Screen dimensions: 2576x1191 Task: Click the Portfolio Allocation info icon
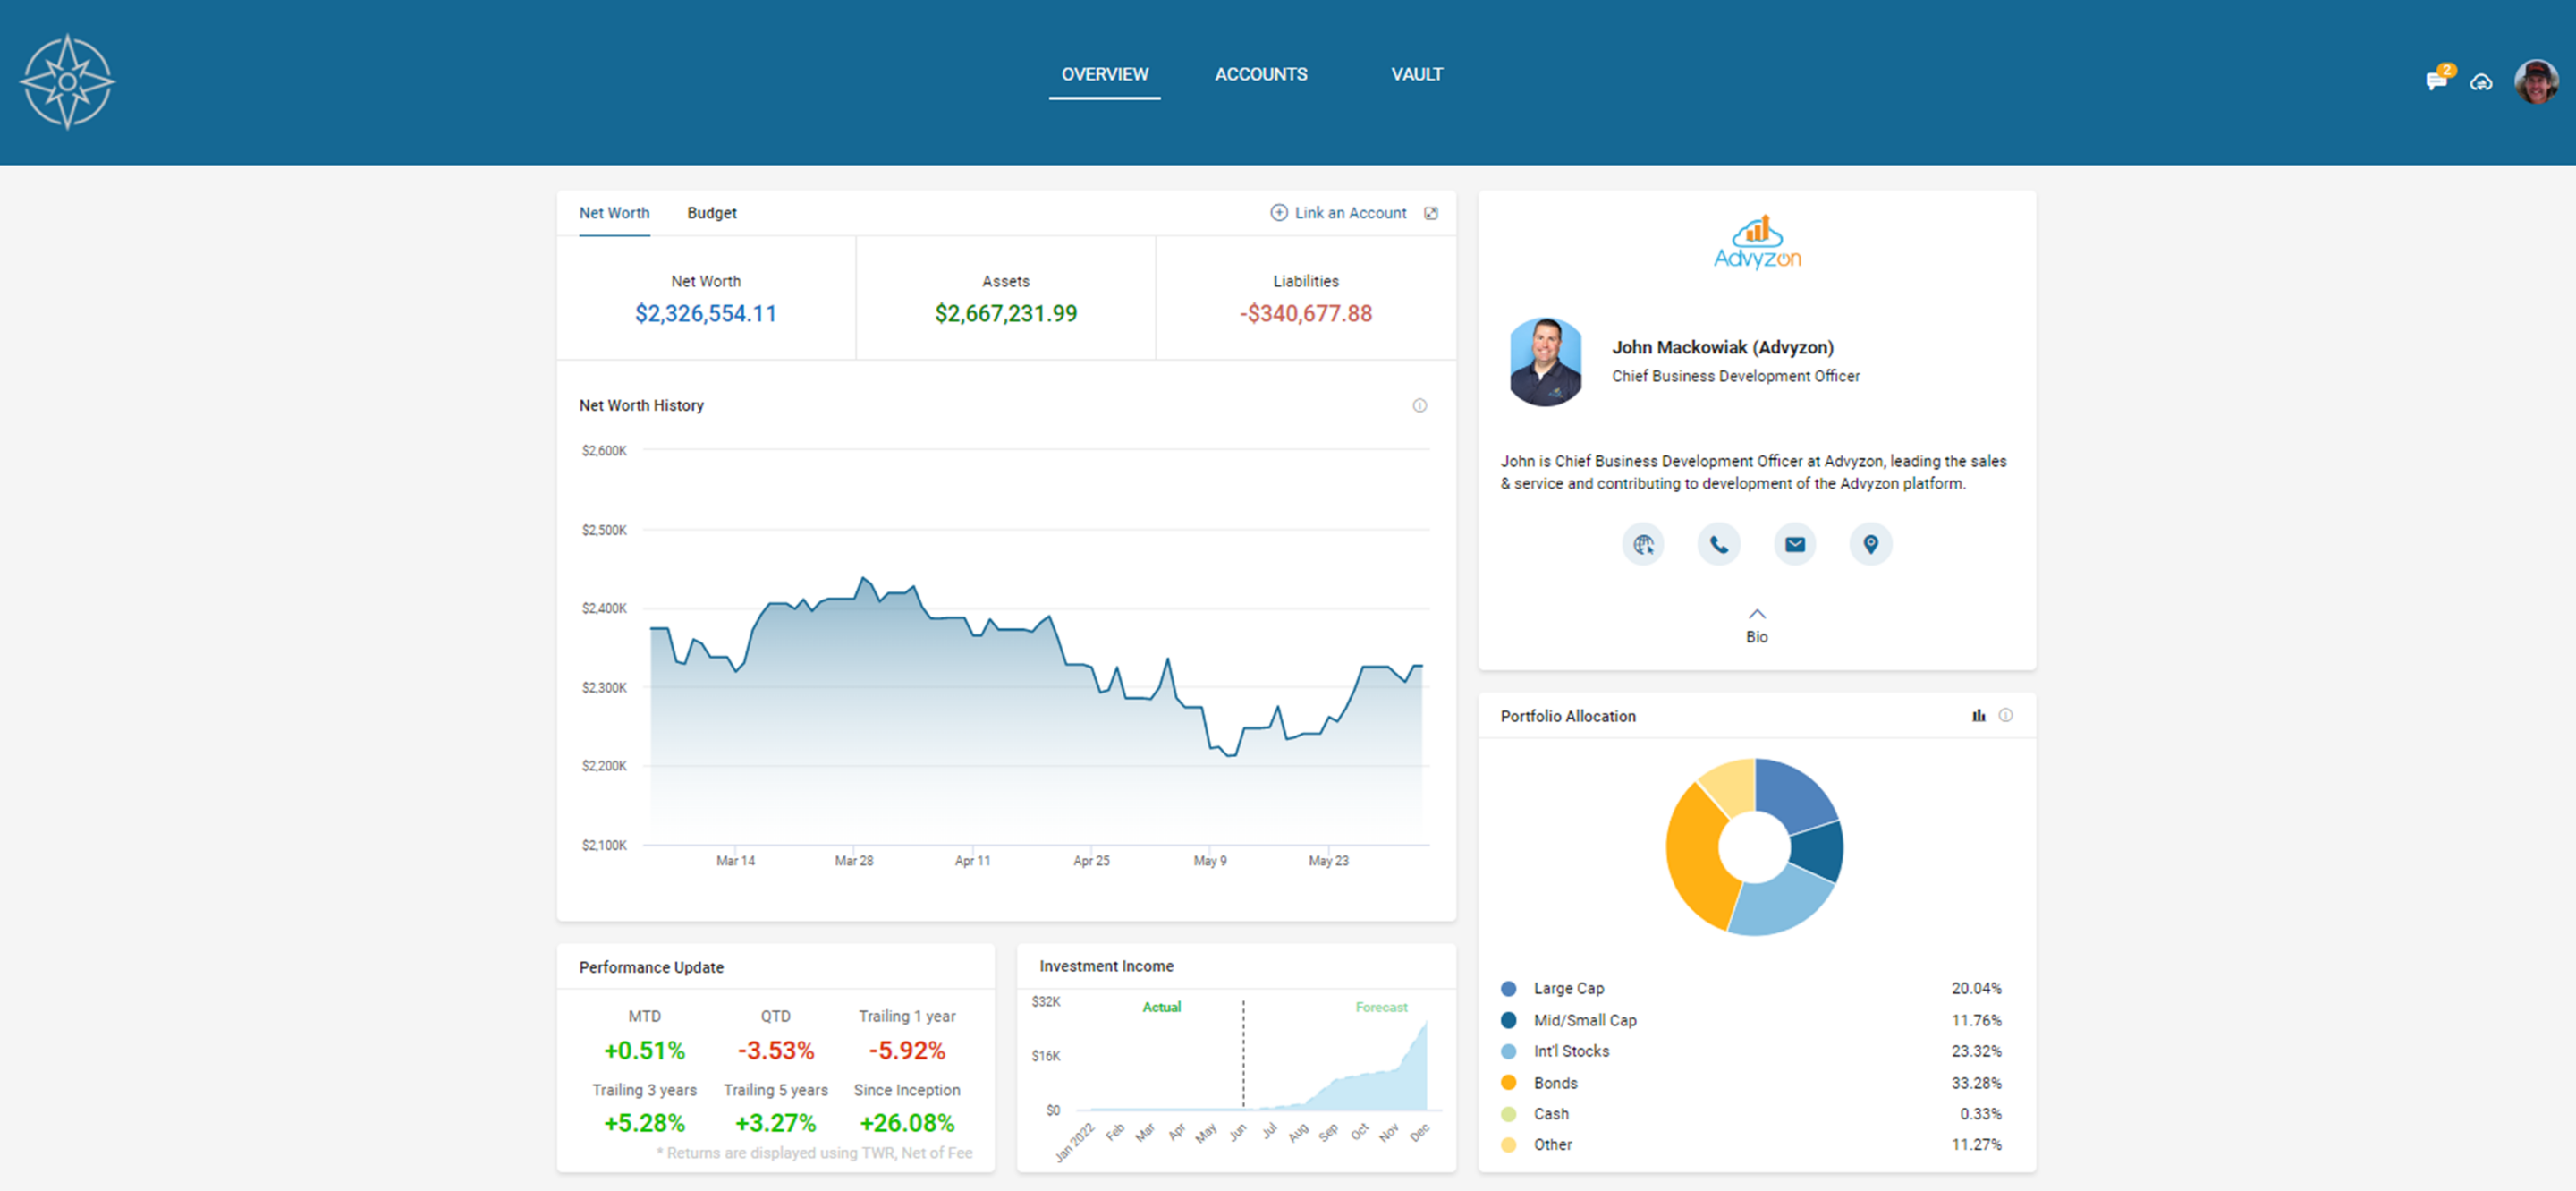tap(2005, 715)
